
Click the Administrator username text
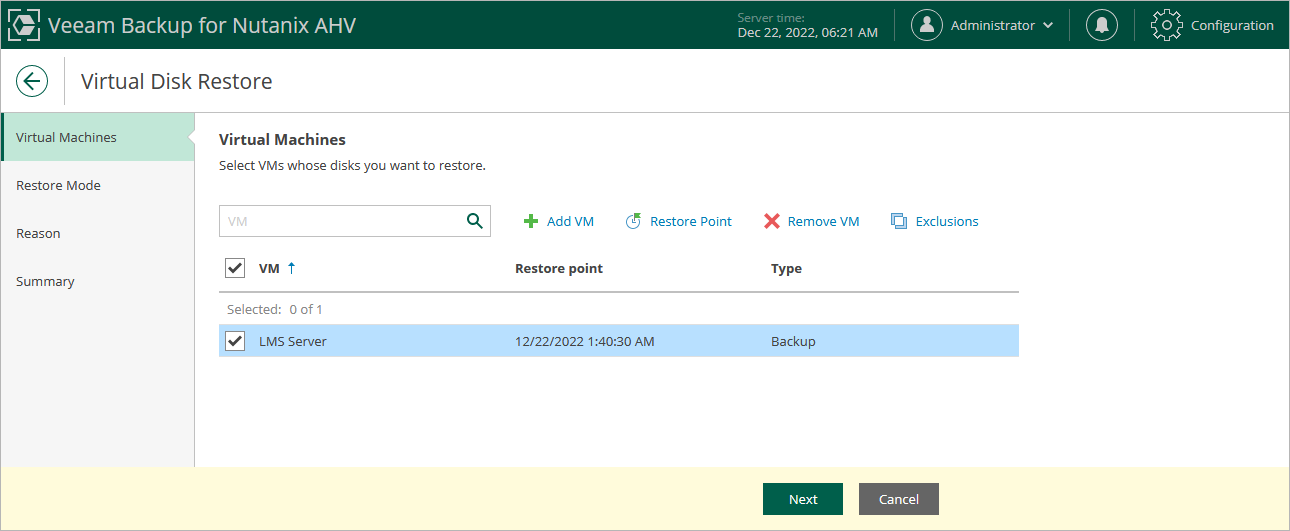[x=993, y=25]
